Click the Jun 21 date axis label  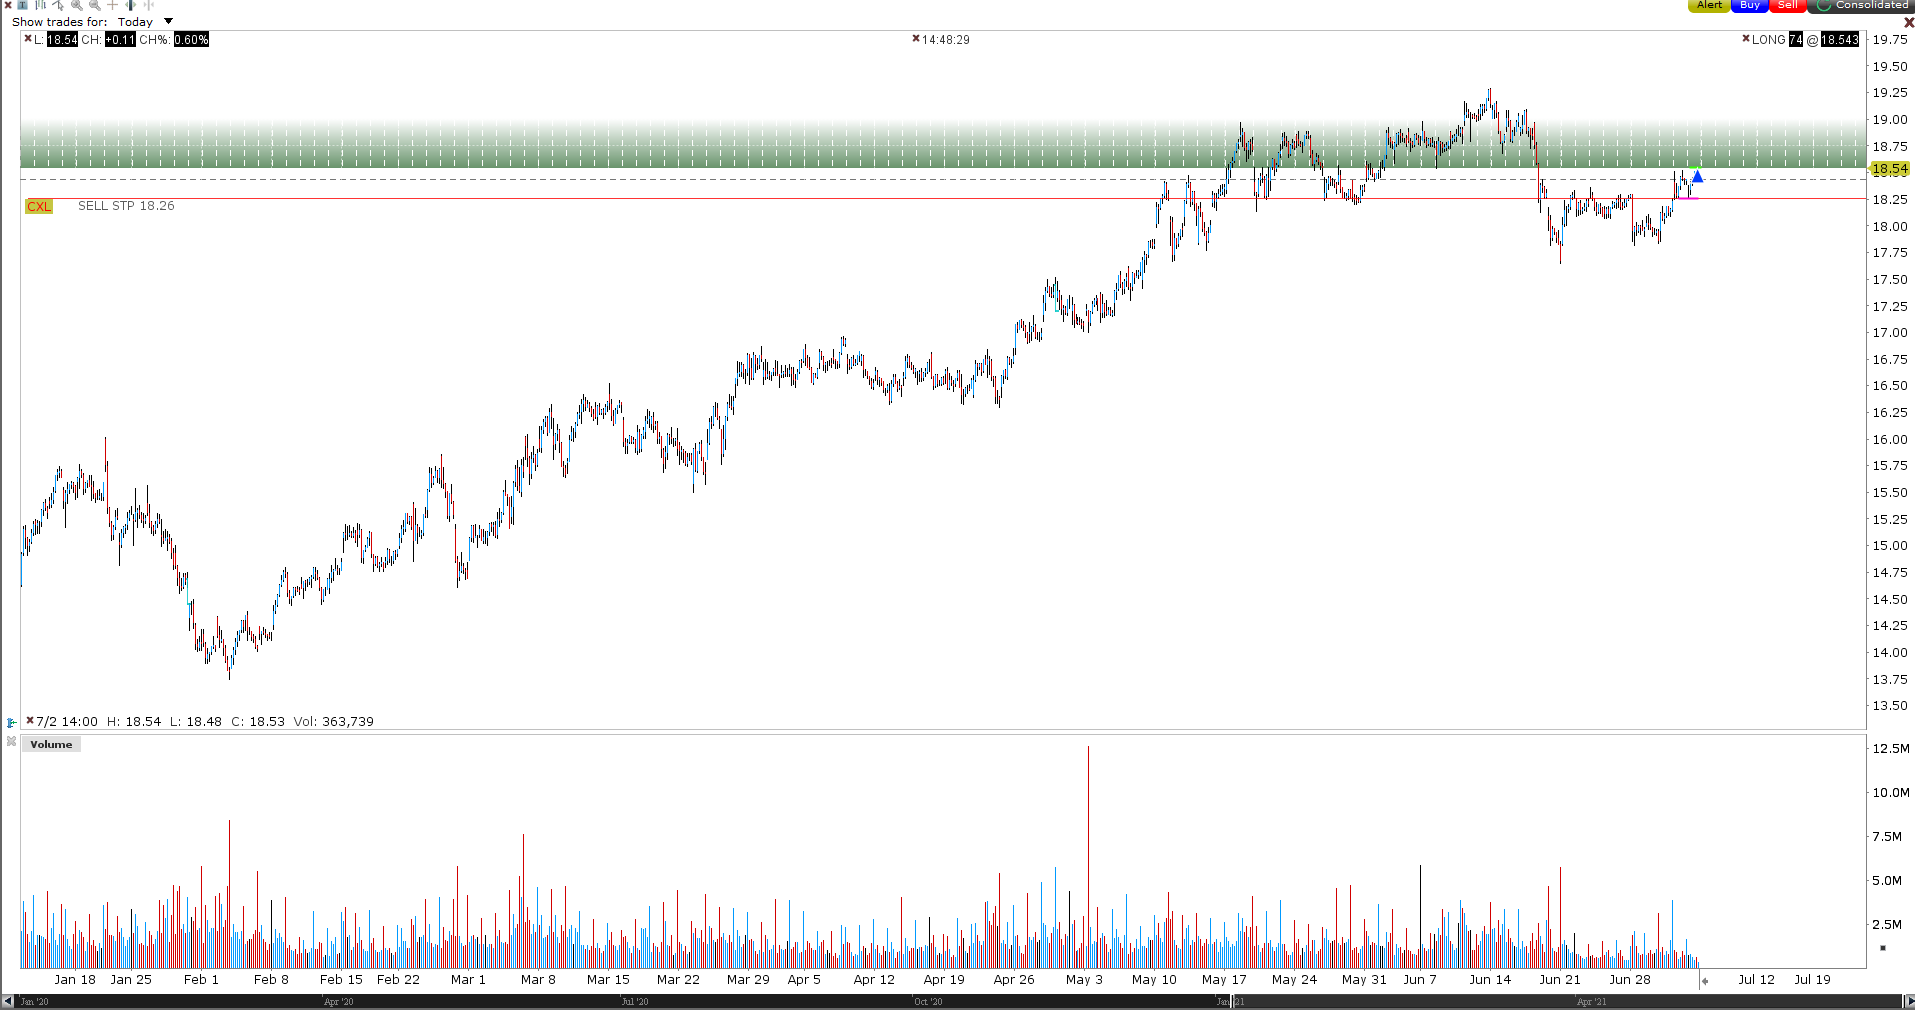pyautogui.click(x=1560, y=979)
